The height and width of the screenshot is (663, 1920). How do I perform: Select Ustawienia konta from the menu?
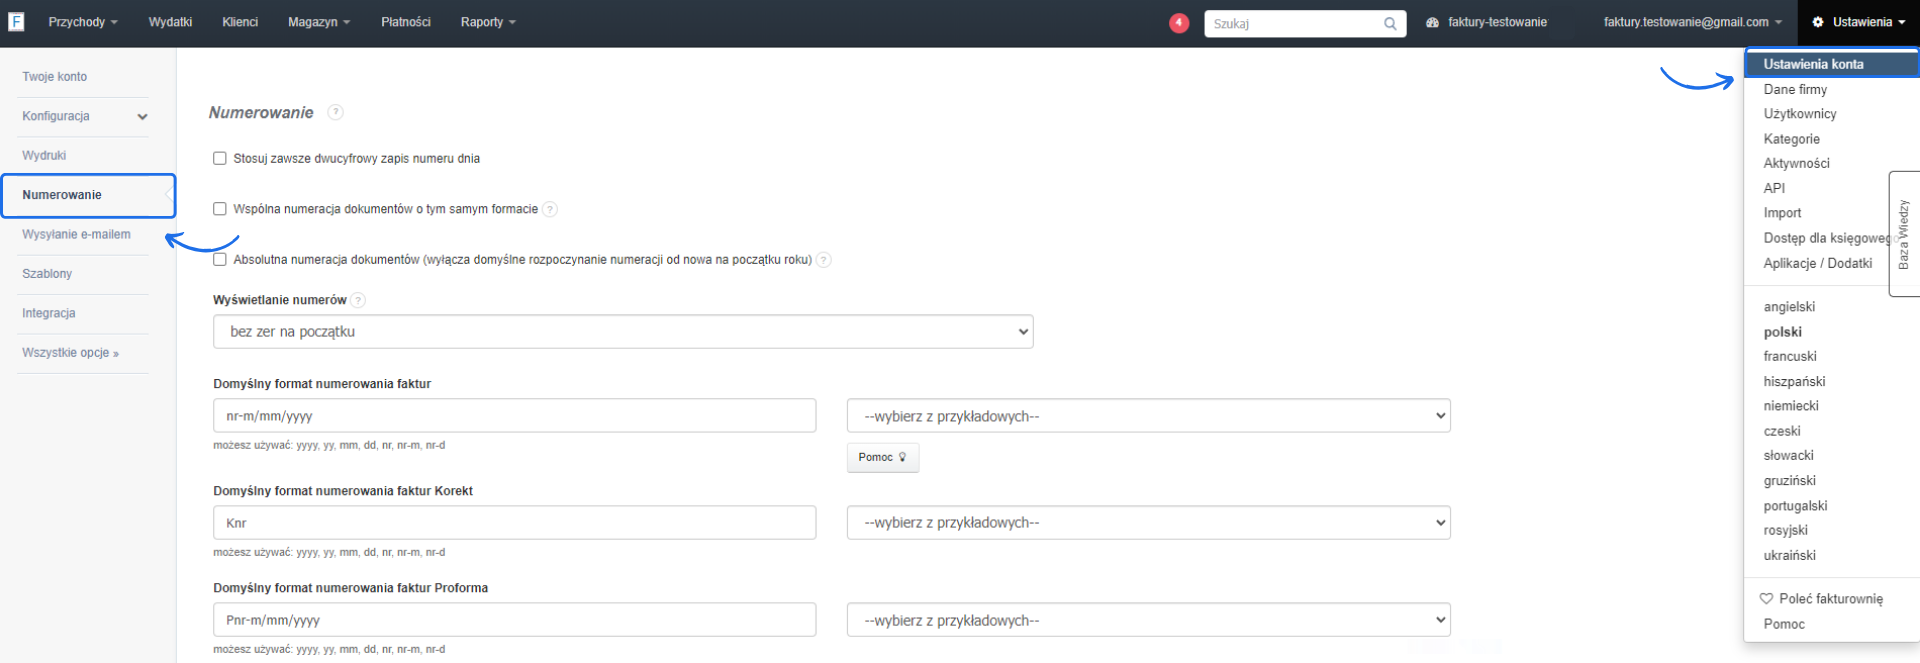click(x=1831, y=64)
